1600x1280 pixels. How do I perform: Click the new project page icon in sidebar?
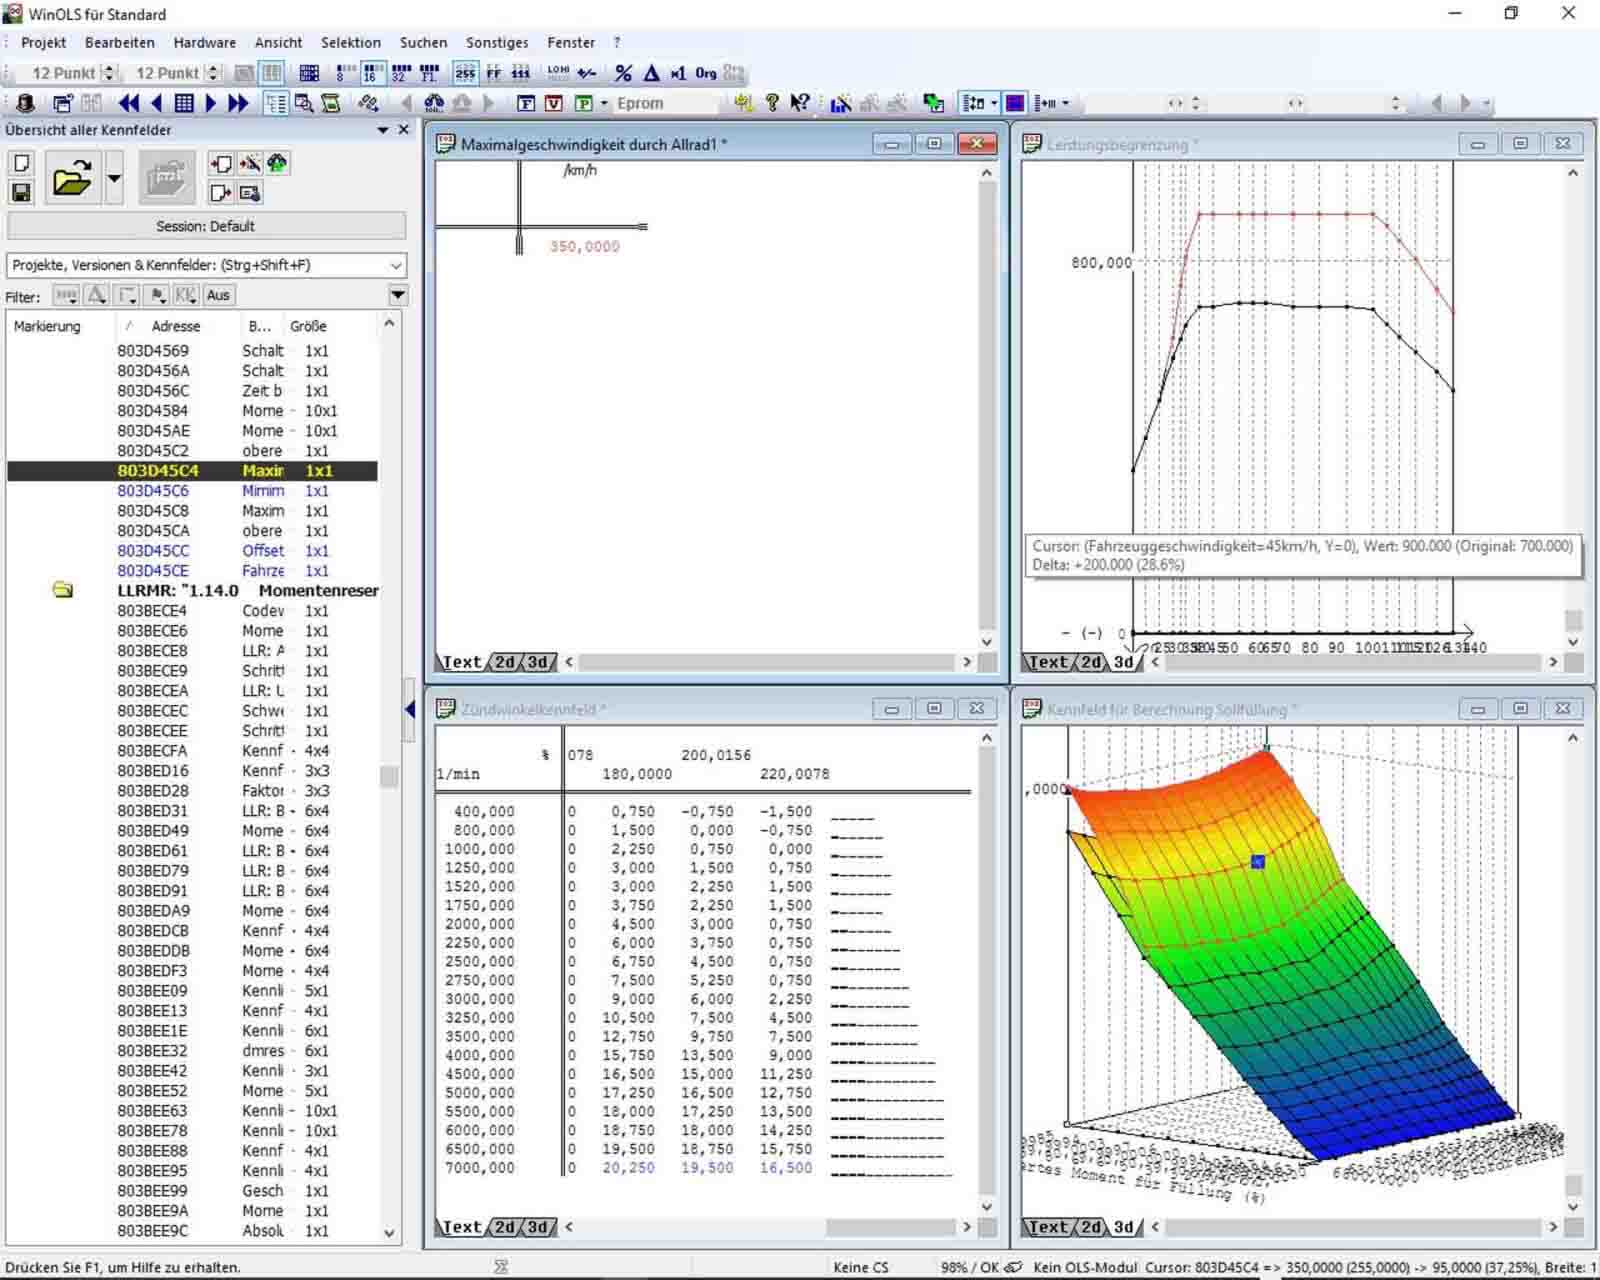[22, 163]
